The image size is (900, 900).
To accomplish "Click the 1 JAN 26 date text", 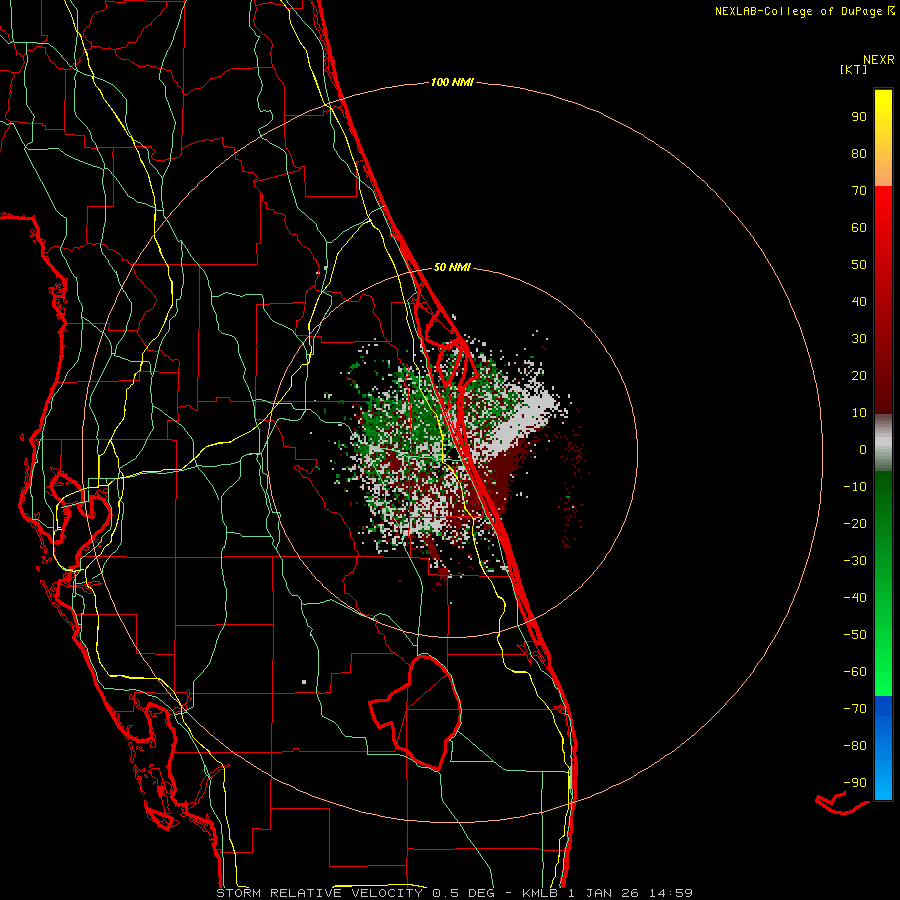I will click(604, 893).
